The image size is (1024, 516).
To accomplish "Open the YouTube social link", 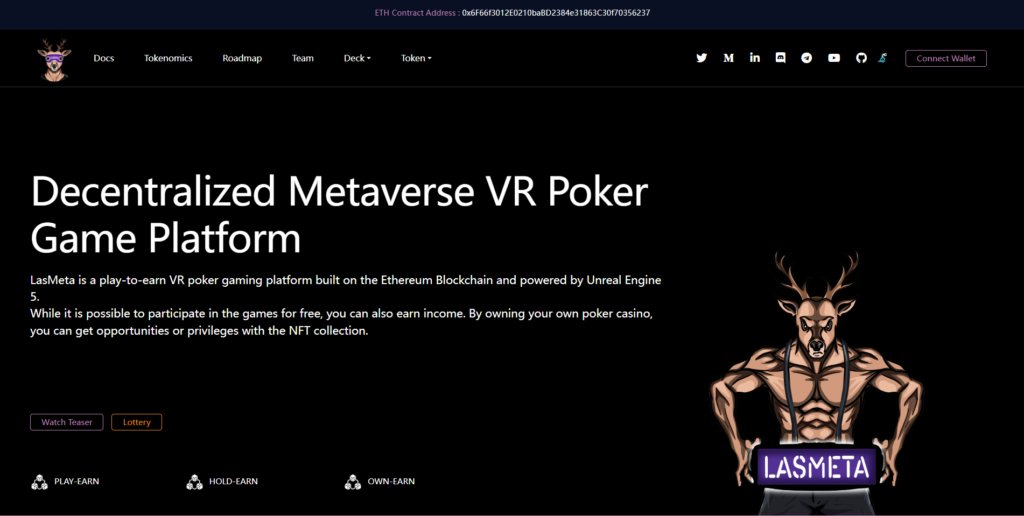I will [x=834, y=58].
